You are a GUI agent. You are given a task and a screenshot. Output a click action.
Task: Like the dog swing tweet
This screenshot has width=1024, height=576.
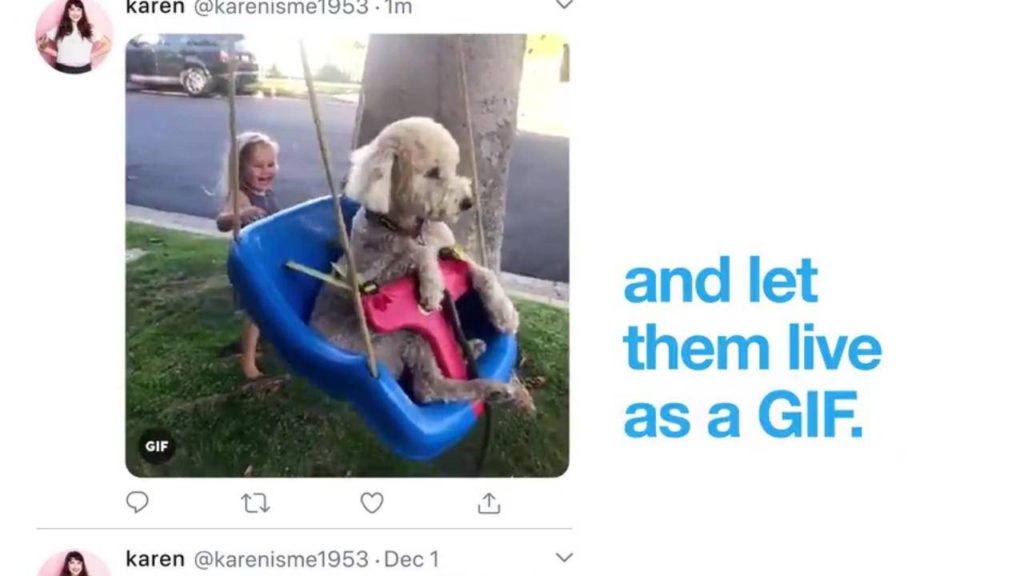[372, 503]
